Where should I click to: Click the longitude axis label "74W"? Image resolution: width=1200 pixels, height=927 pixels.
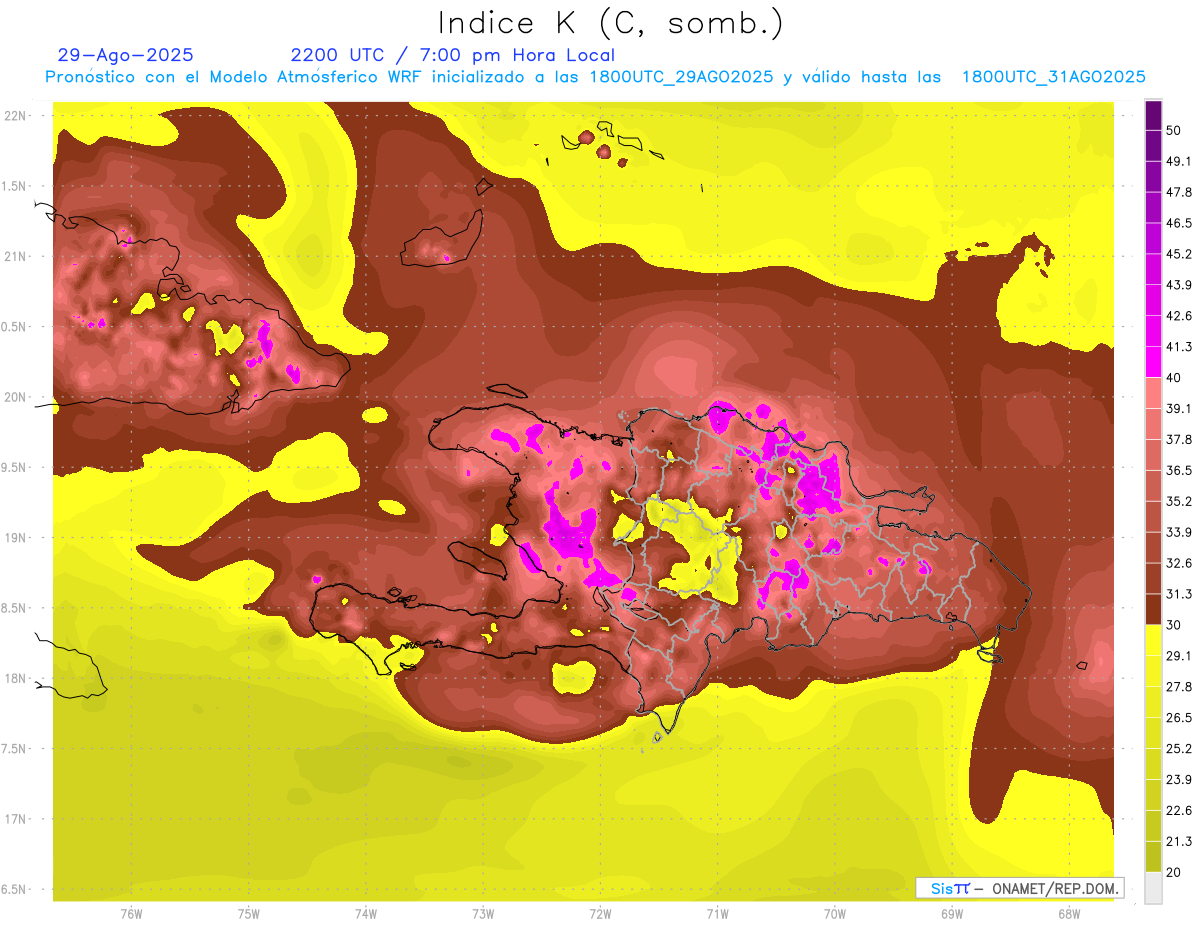365,914
